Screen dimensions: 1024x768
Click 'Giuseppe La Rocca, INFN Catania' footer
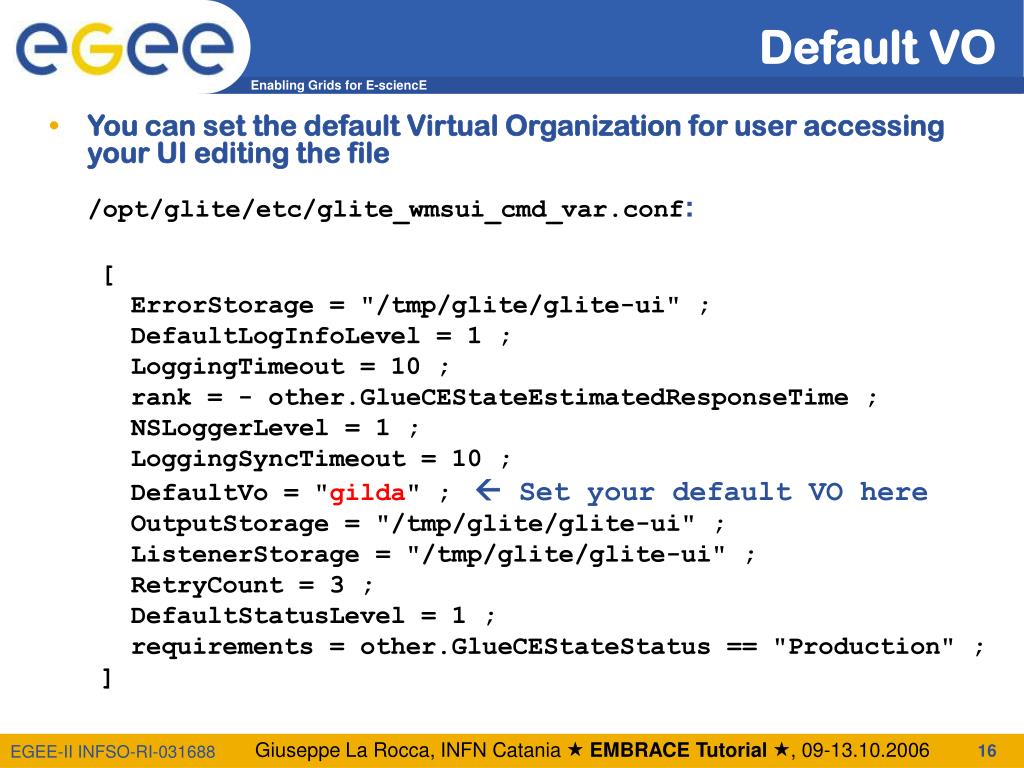pos(408,750)
